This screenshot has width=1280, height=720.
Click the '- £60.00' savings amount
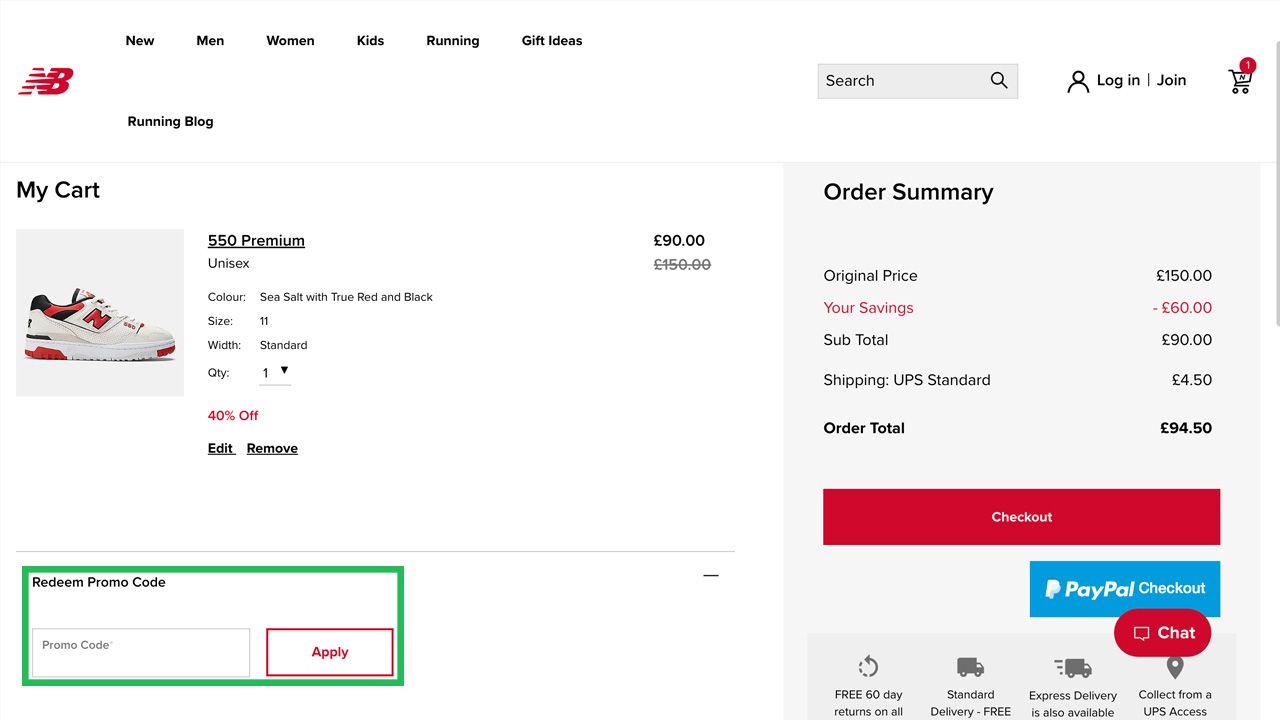[1182, 308]
